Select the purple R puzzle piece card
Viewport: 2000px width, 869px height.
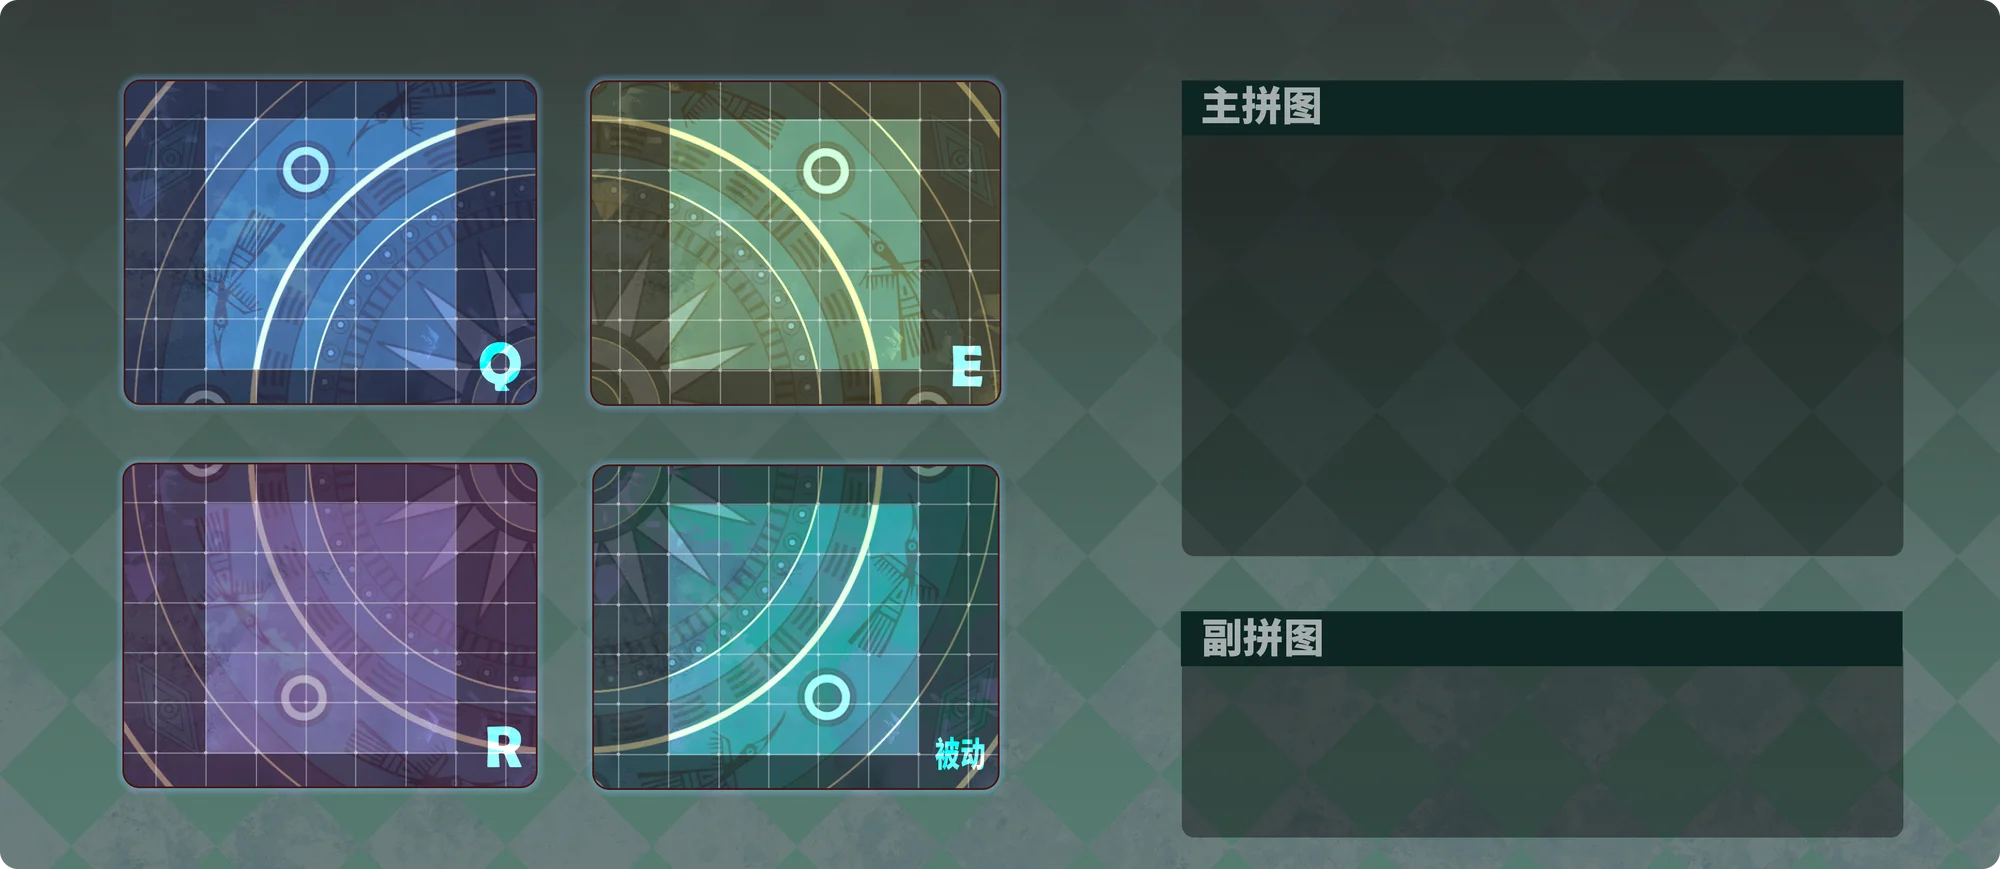pos(330,625)
